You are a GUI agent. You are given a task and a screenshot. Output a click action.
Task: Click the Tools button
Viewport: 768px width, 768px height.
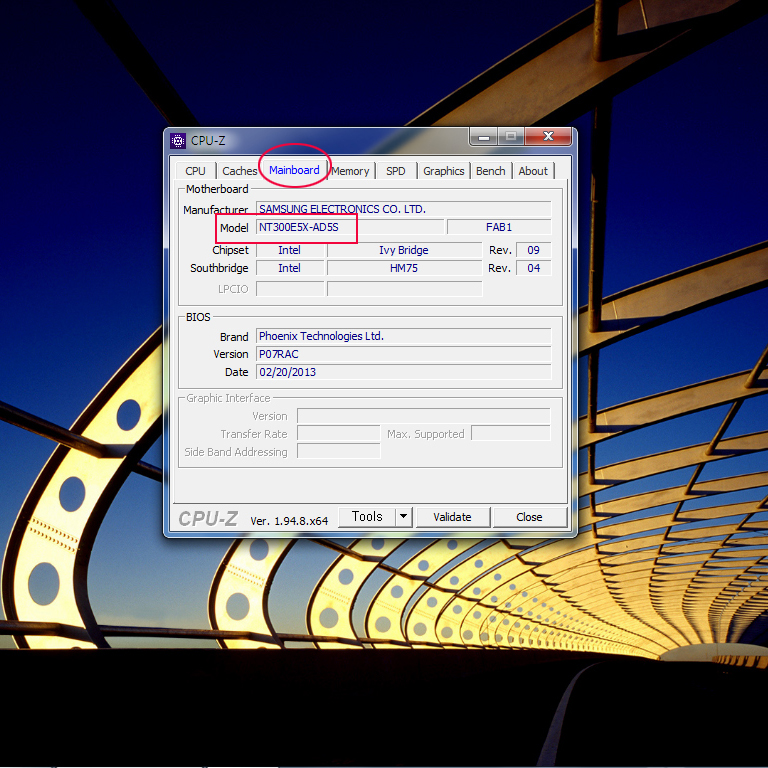coord(367,517)
